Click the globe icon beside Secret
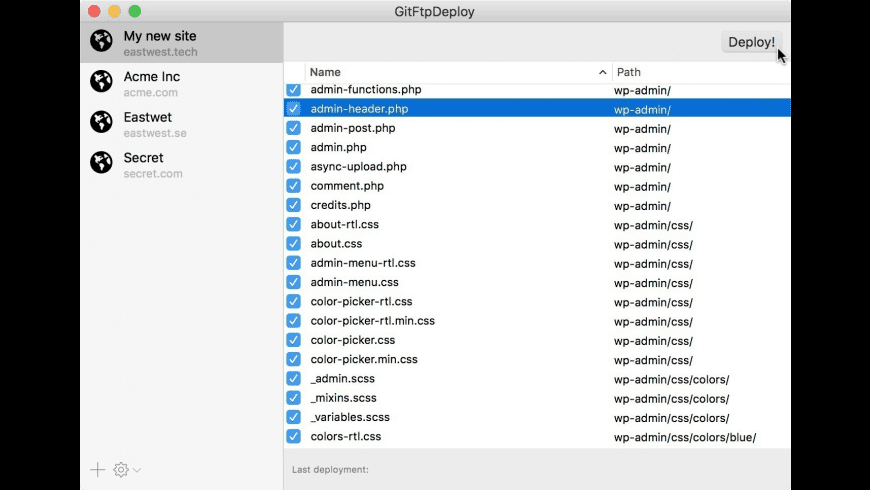 102,163
